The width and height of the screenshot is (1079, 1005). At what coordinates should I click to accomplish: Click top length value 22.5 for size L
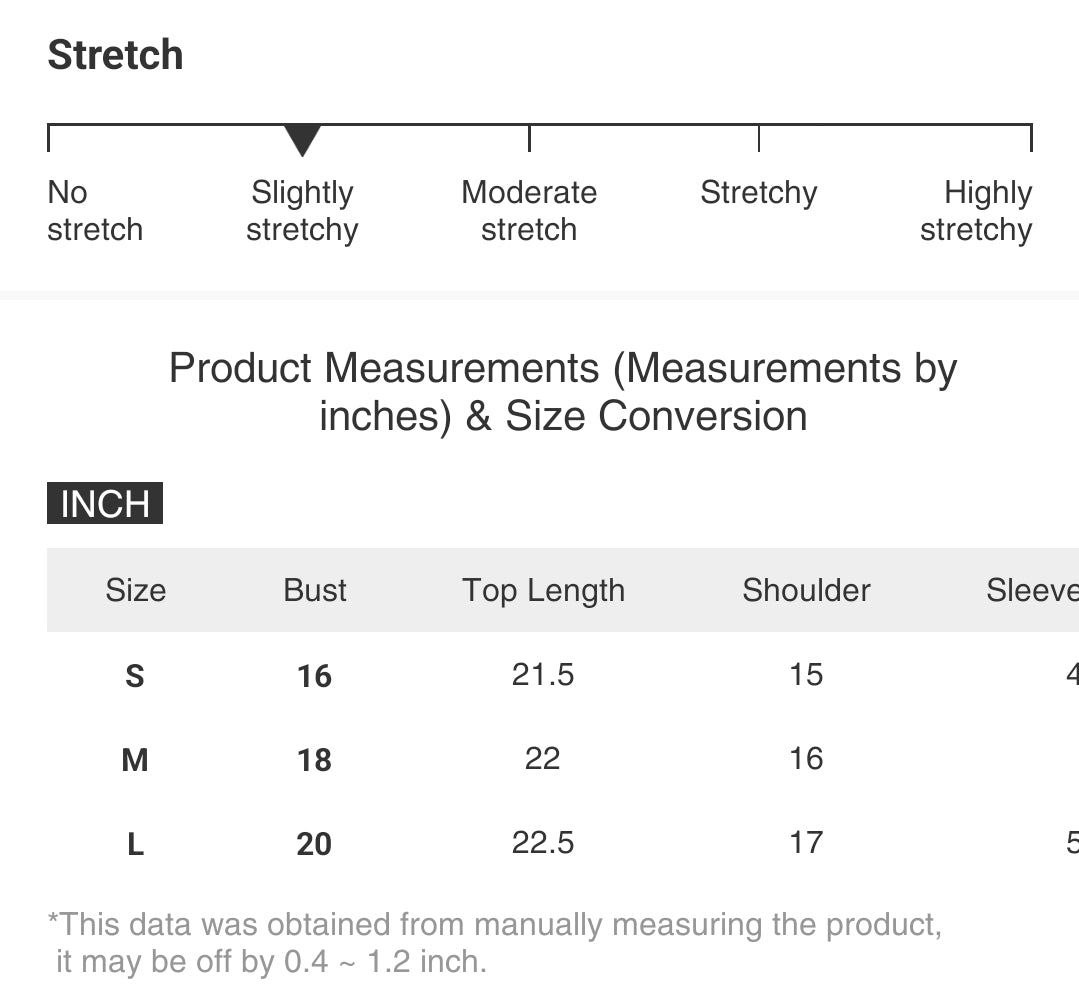click(x=543, y=842)
